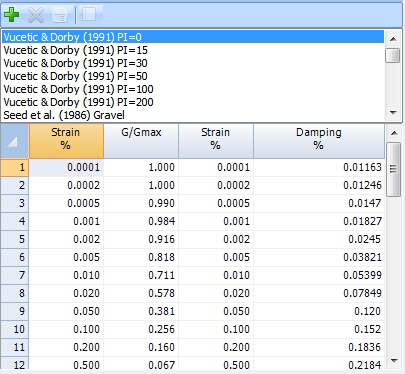The image size is (405, 374).
Task: Click G/Gmax cell 0.818
Action: [141, 257]
